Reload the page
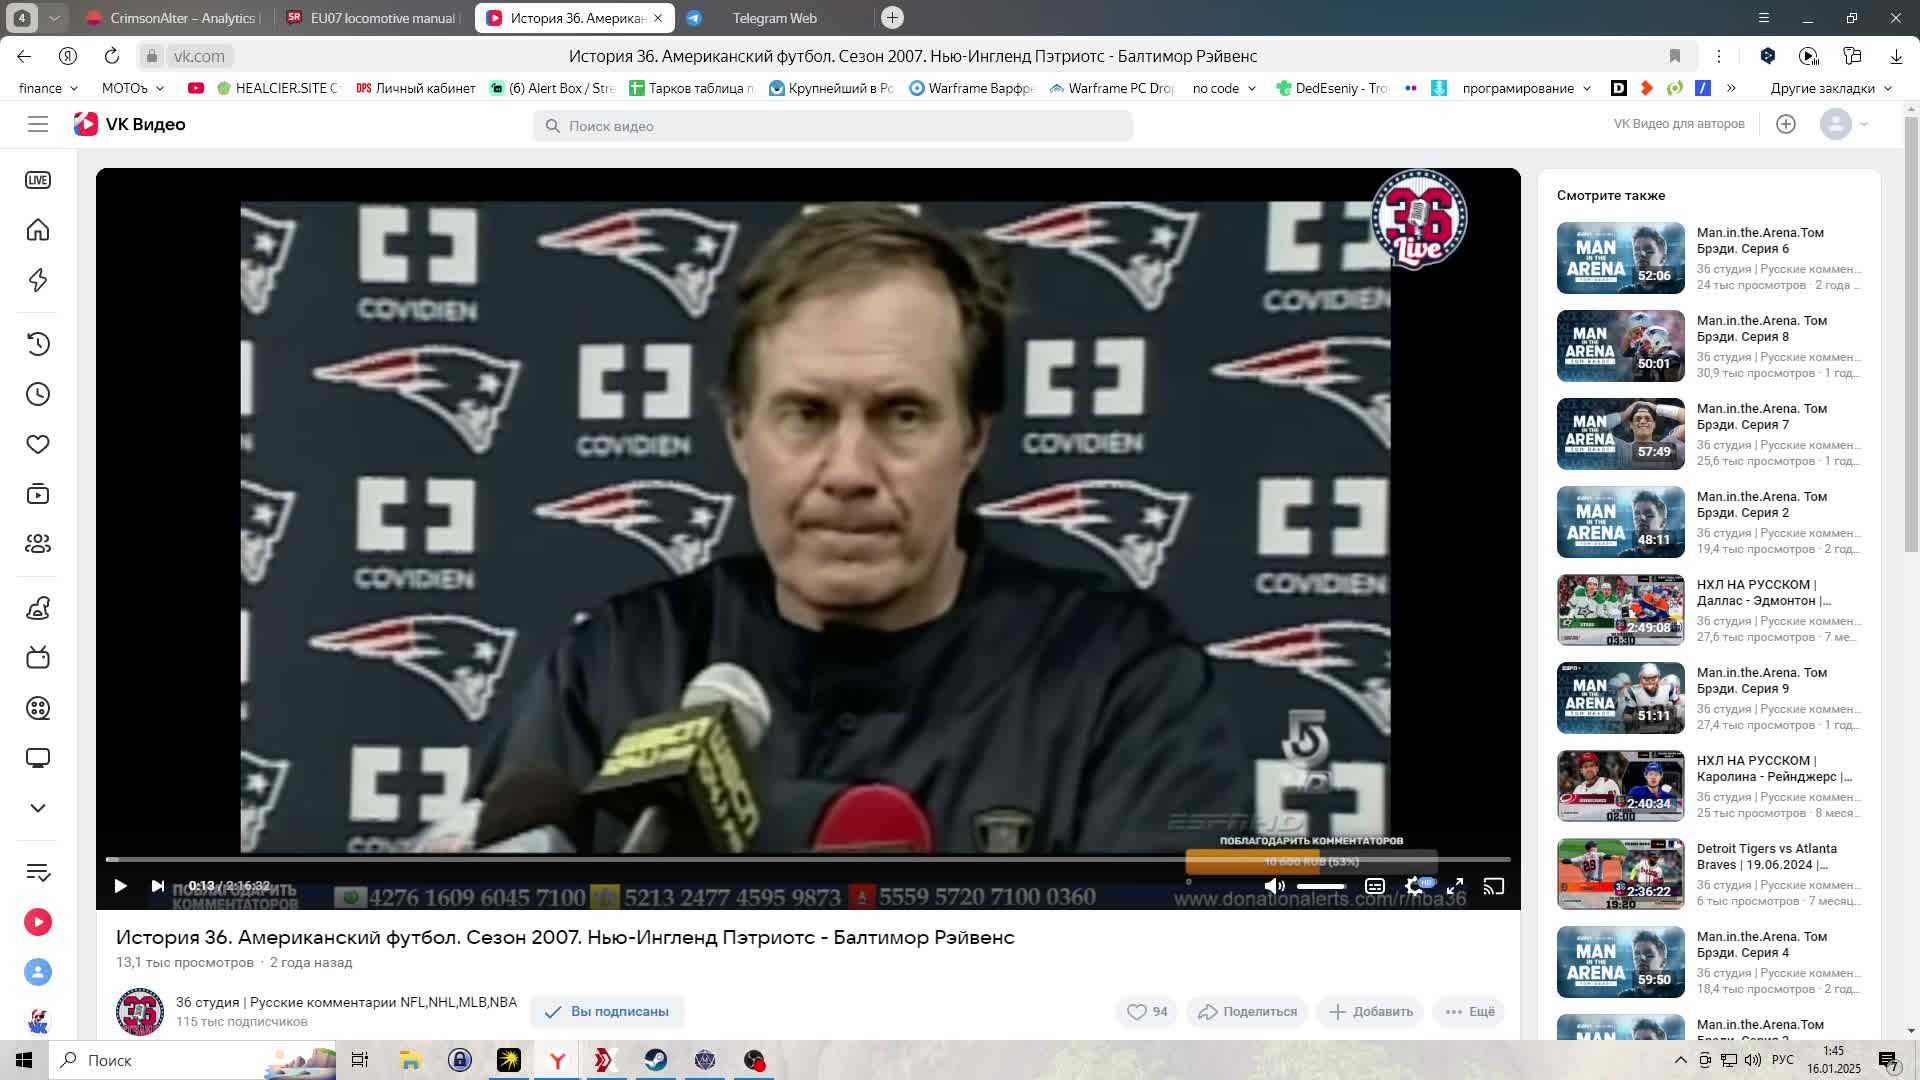 pyautogui.click(x=112, y=56)
